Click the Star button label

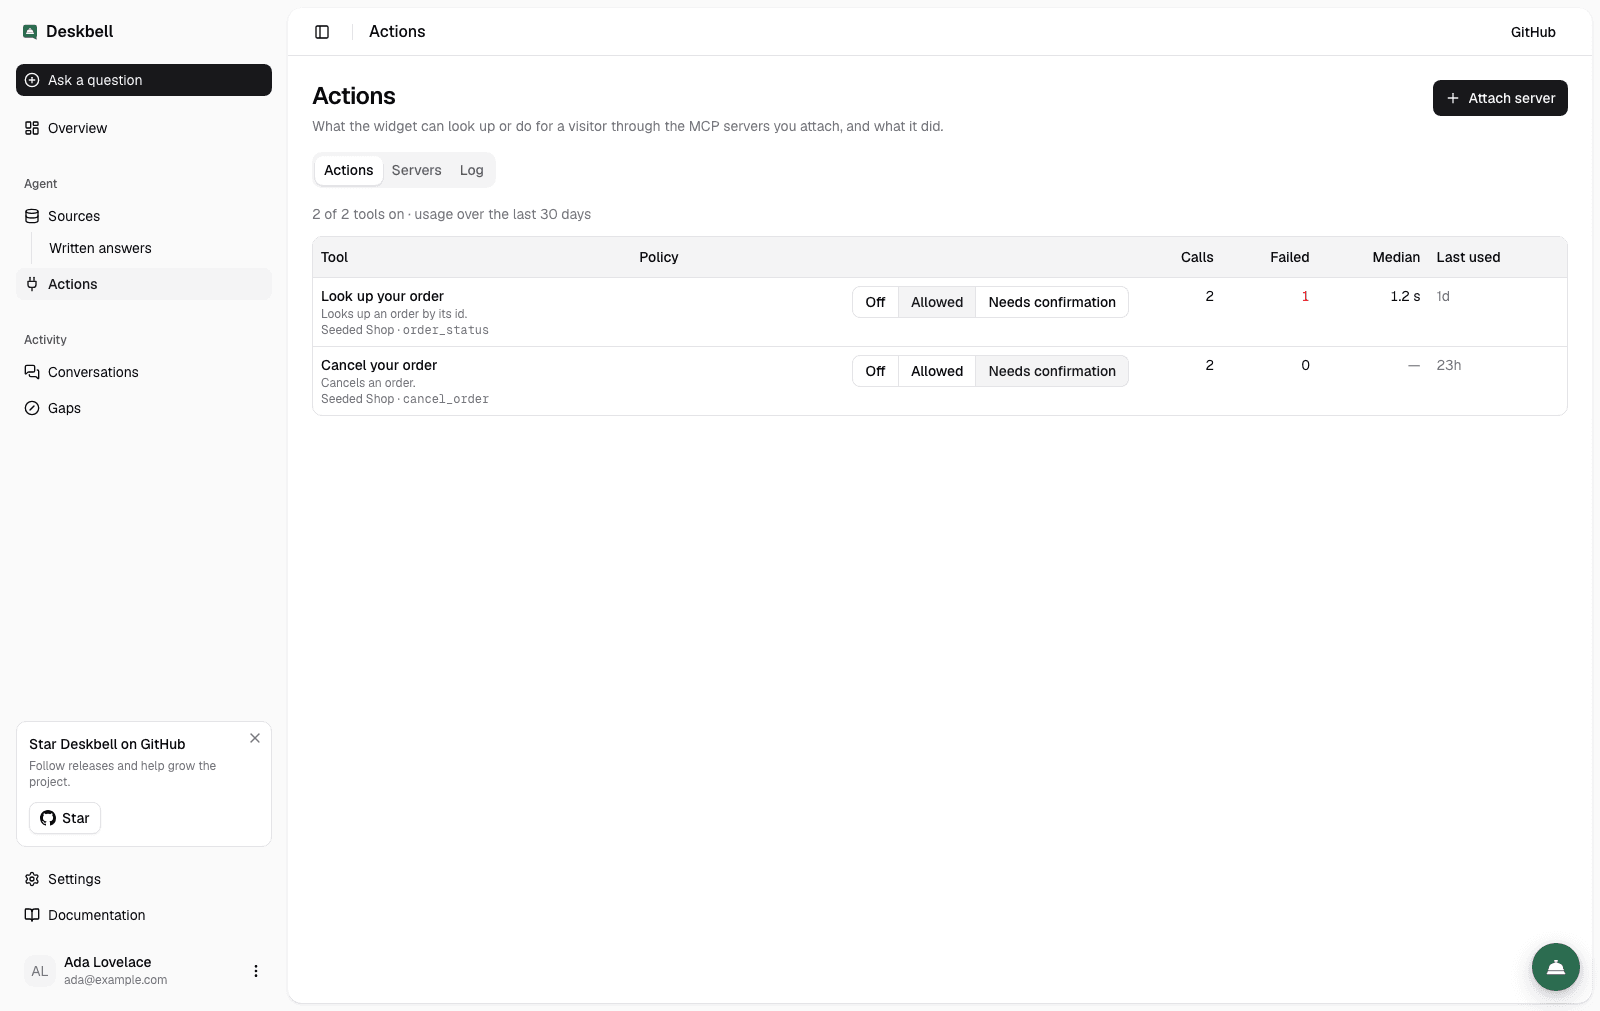point(76,818)
